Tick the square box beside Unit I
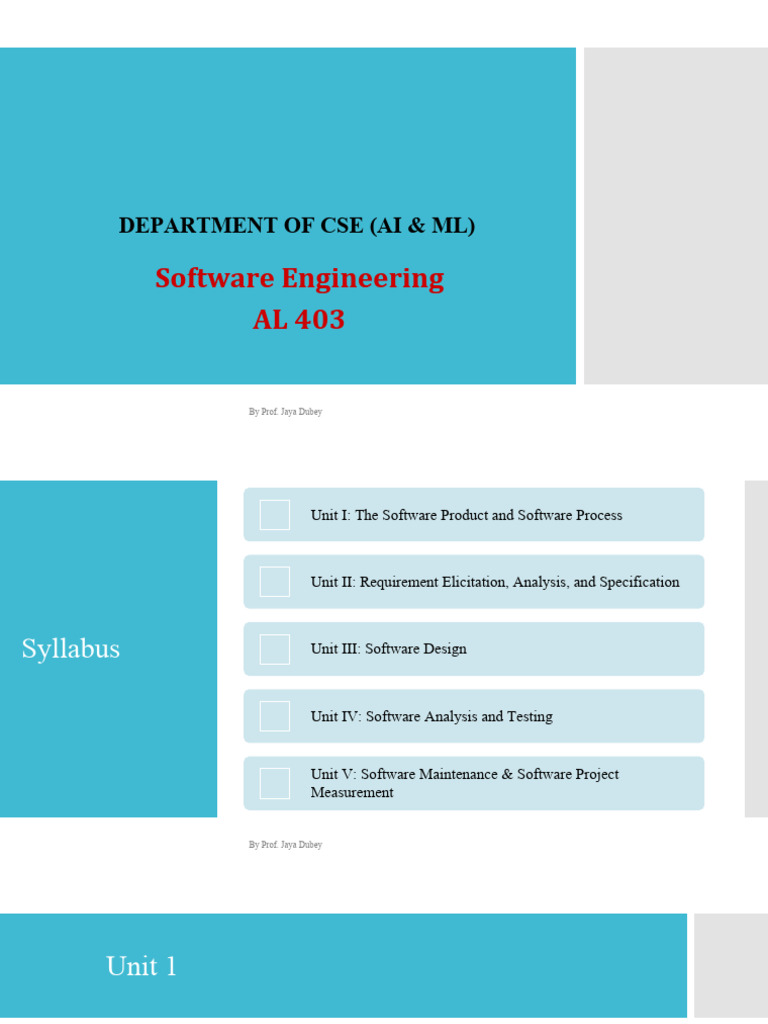 (275, 515)
